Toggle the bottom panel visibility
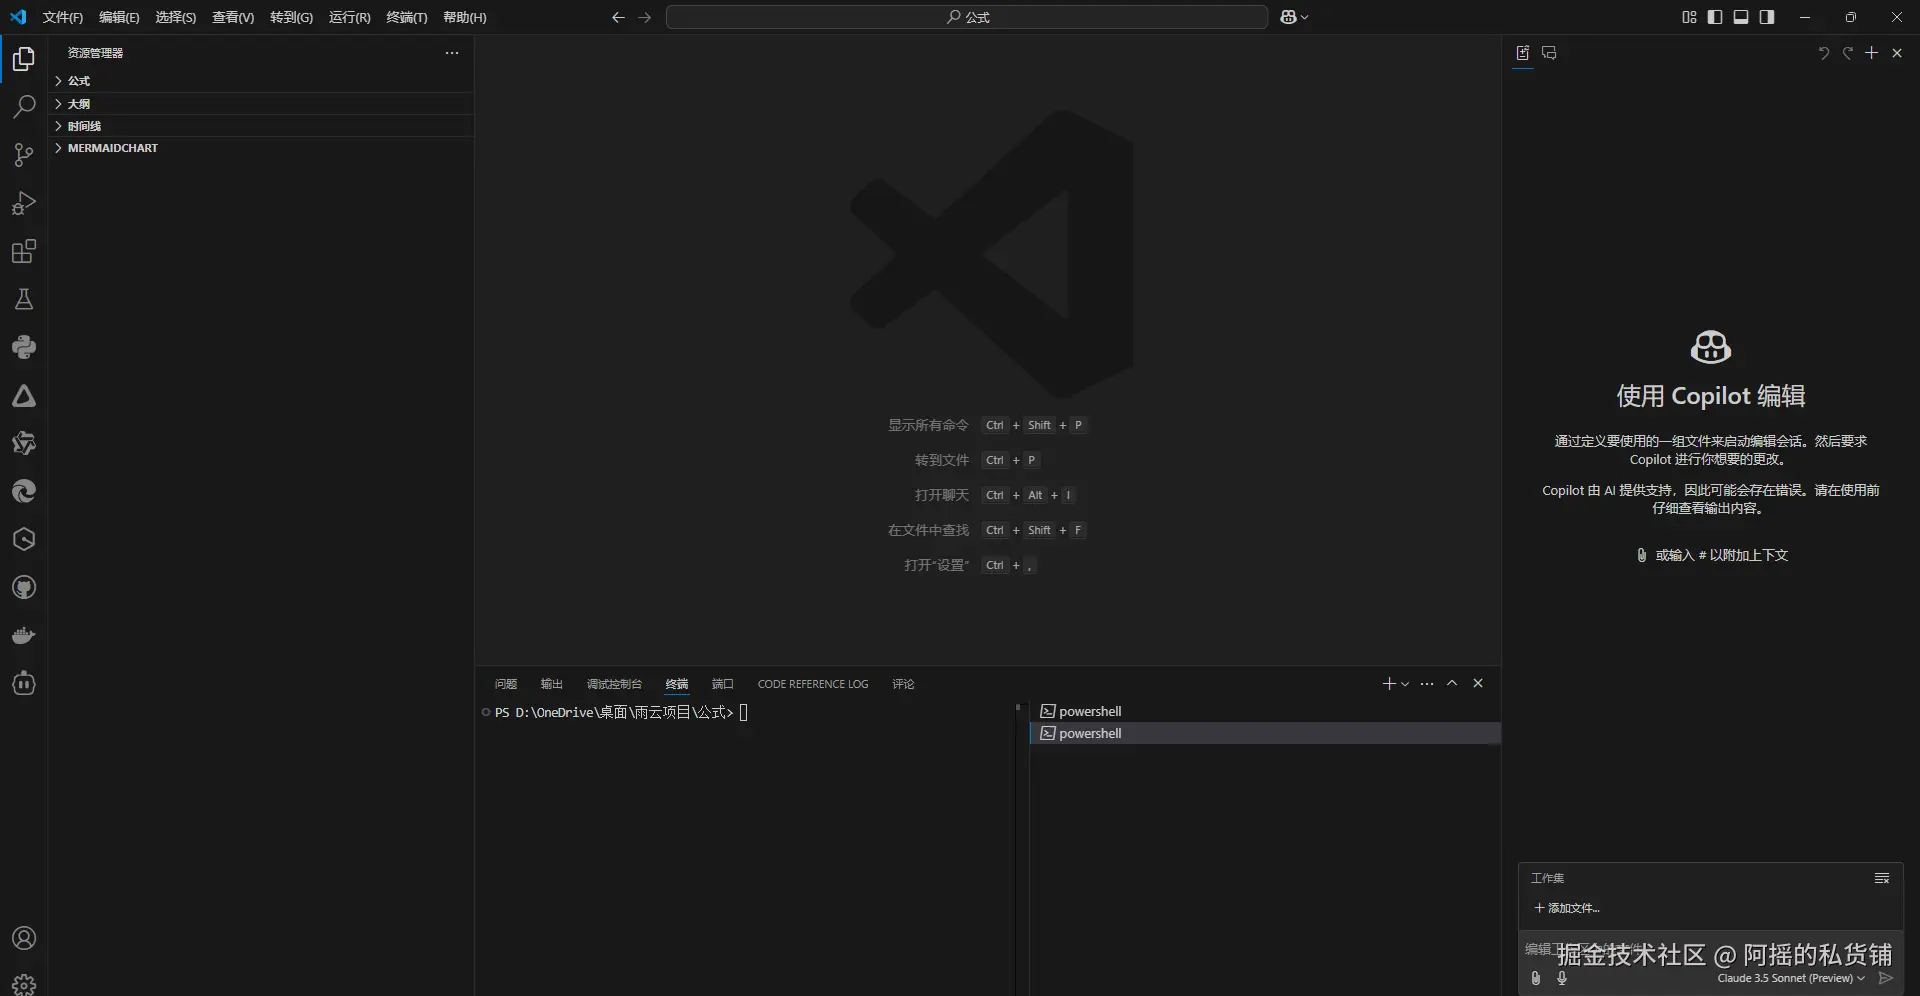1920x996 pixels. pos(1741,17)
